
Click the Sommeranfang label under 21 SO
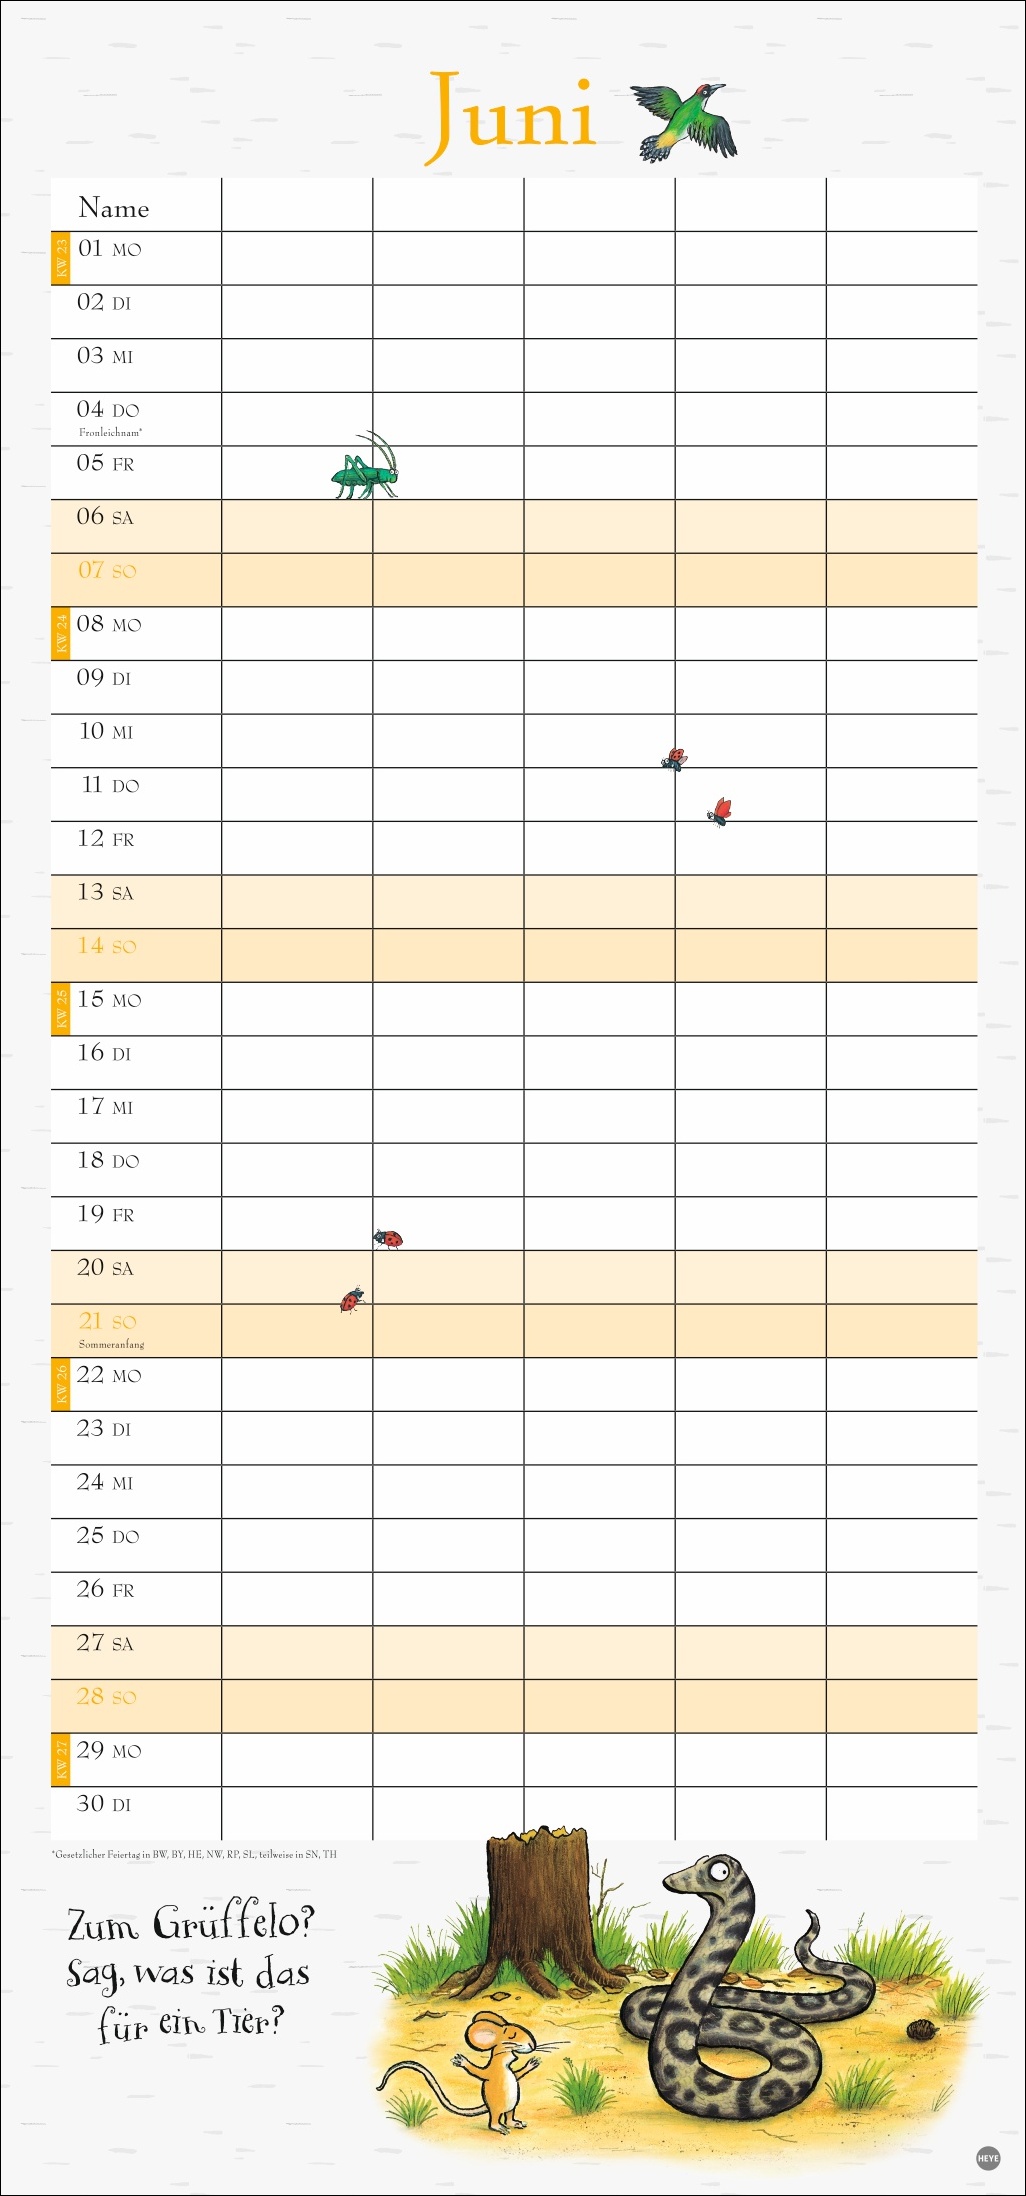[x=111, y=1345]
